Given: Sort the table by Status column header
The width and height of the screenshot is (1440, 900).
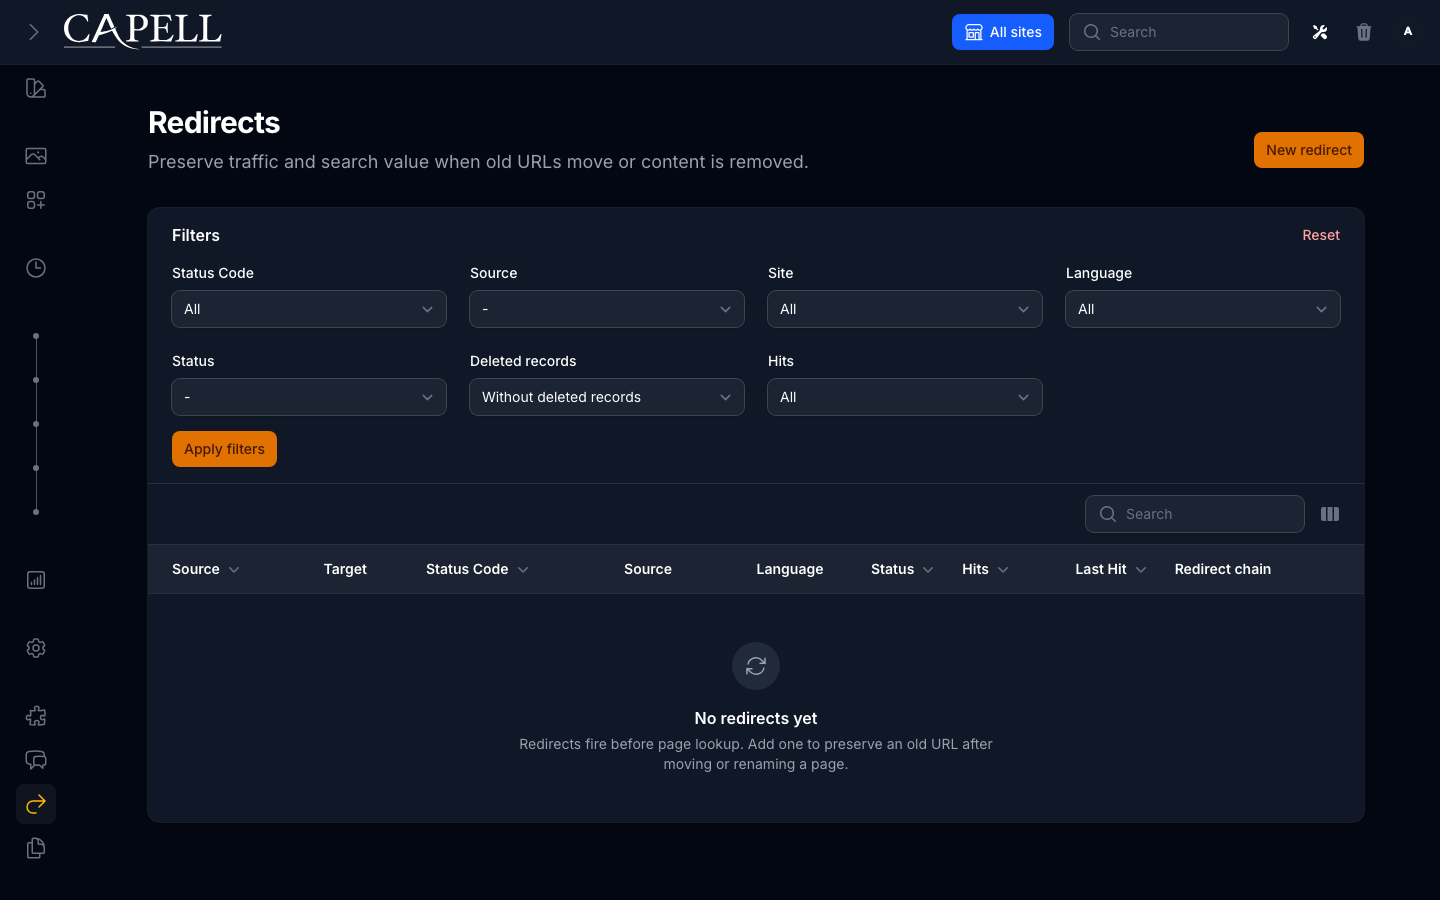Looking at the screenshot, I should click(x=902, y=569).
